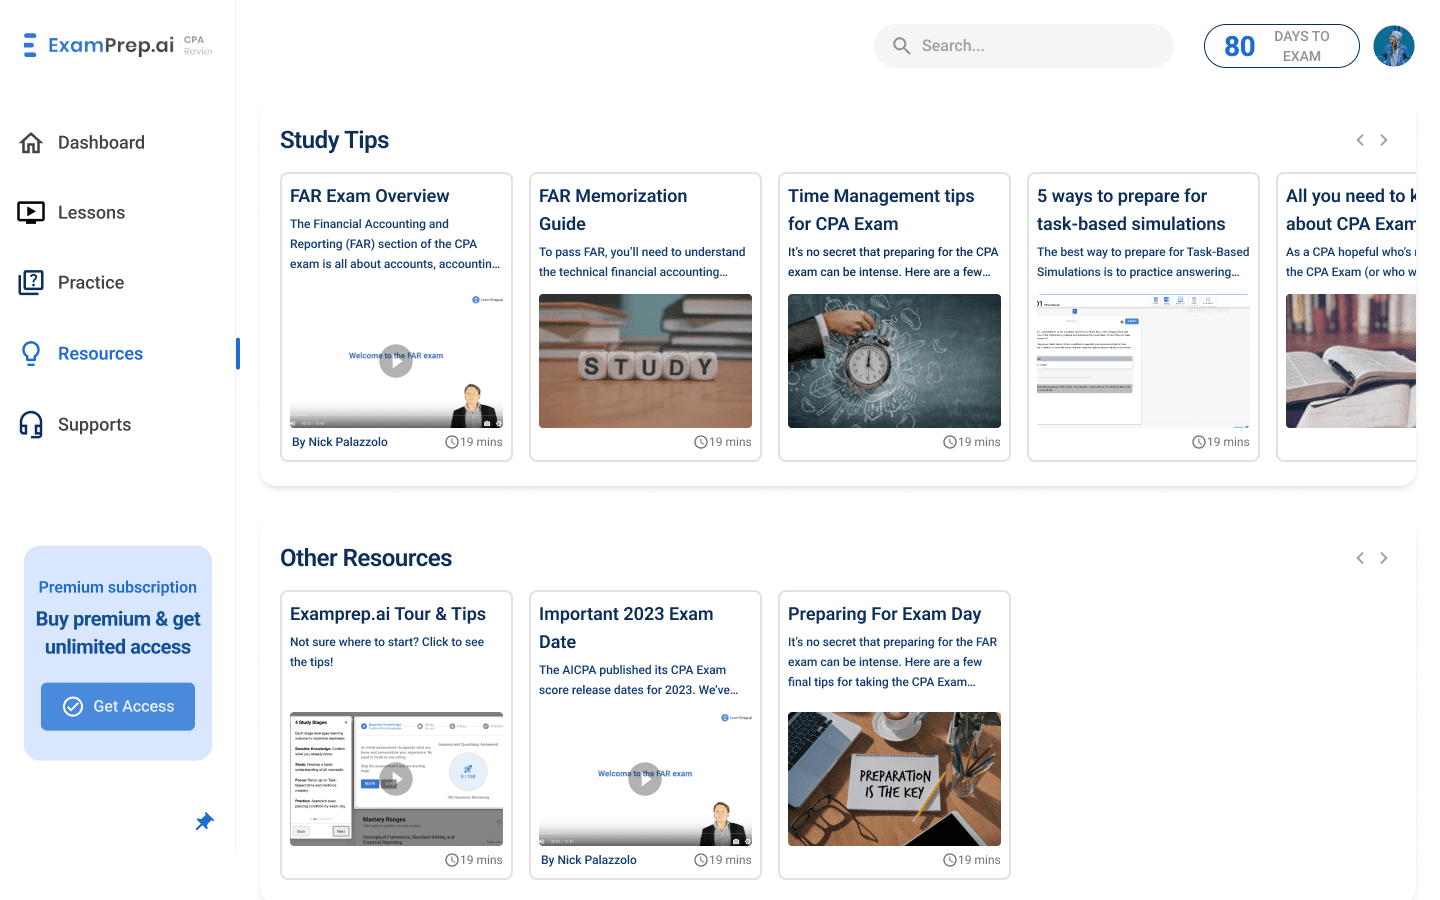The image size is (1440, 900).
Task: Click clock icon on FAR Memorization Guide card
Action: coord(701,442)
